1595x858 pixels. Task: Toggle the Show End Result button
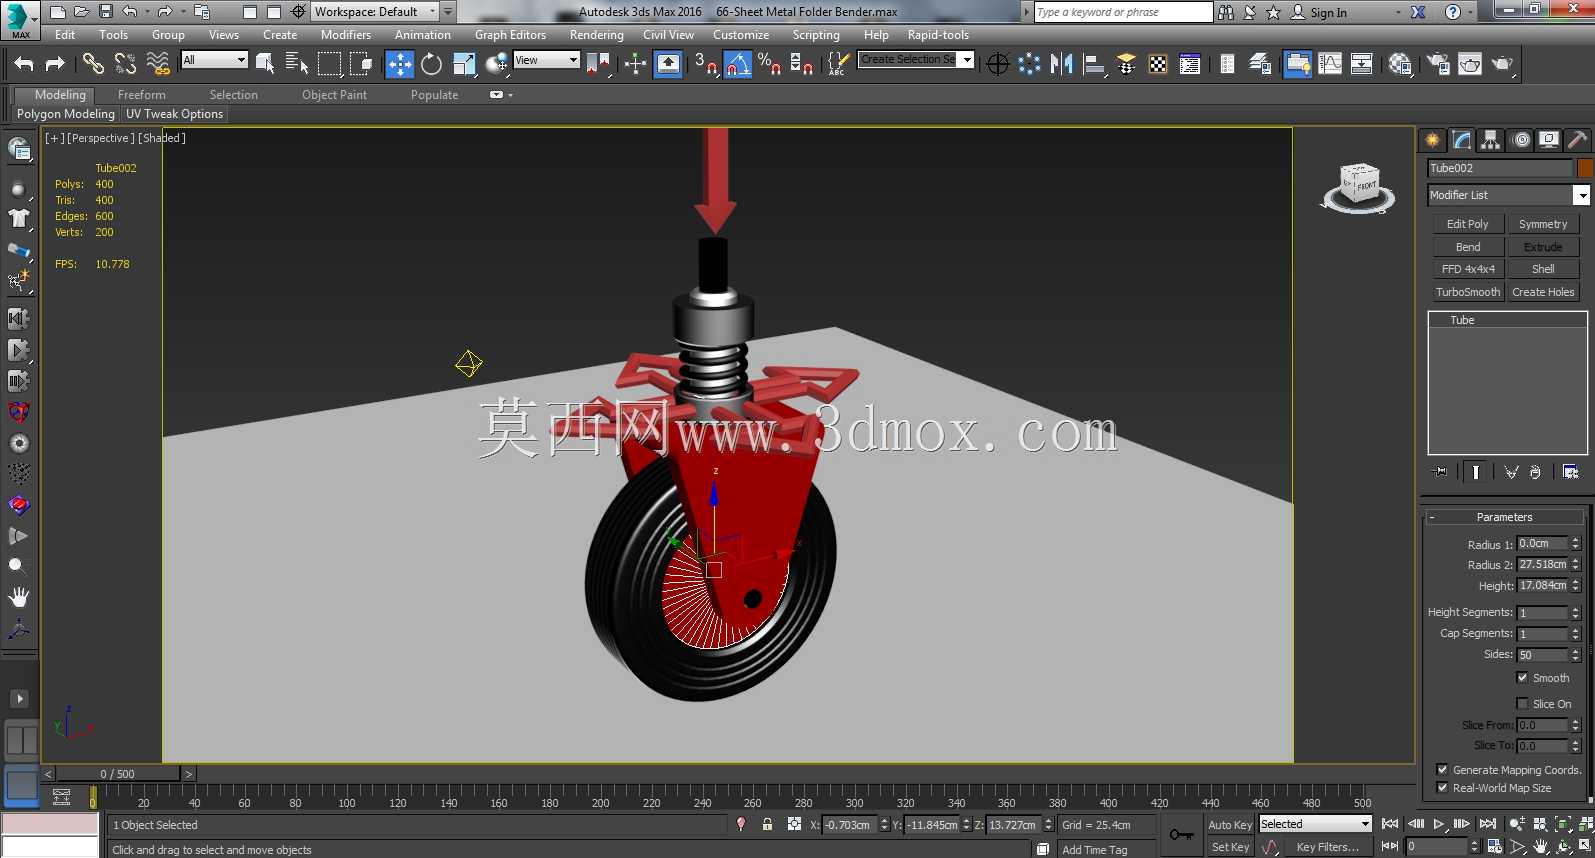click(1475, 471)
